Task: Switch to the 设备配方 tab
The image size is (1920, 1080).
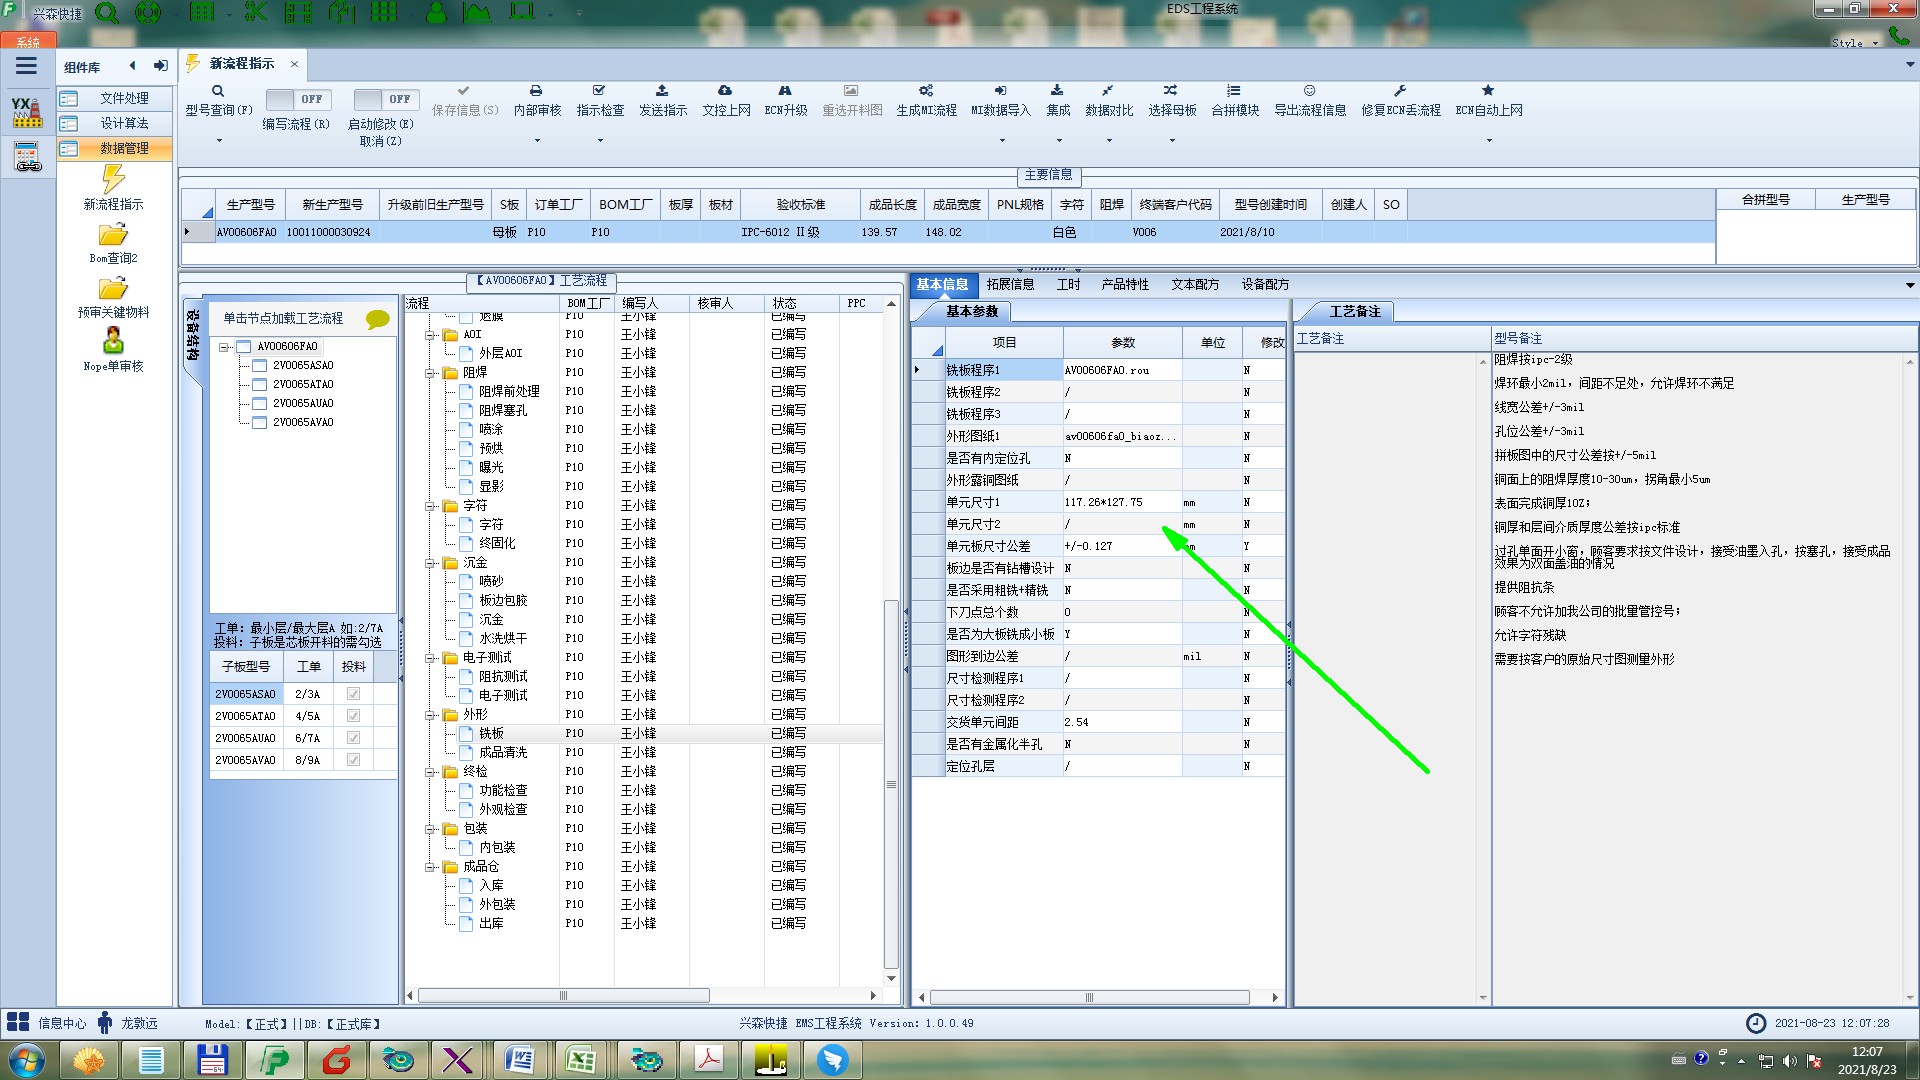Action: coord(1265,285)
